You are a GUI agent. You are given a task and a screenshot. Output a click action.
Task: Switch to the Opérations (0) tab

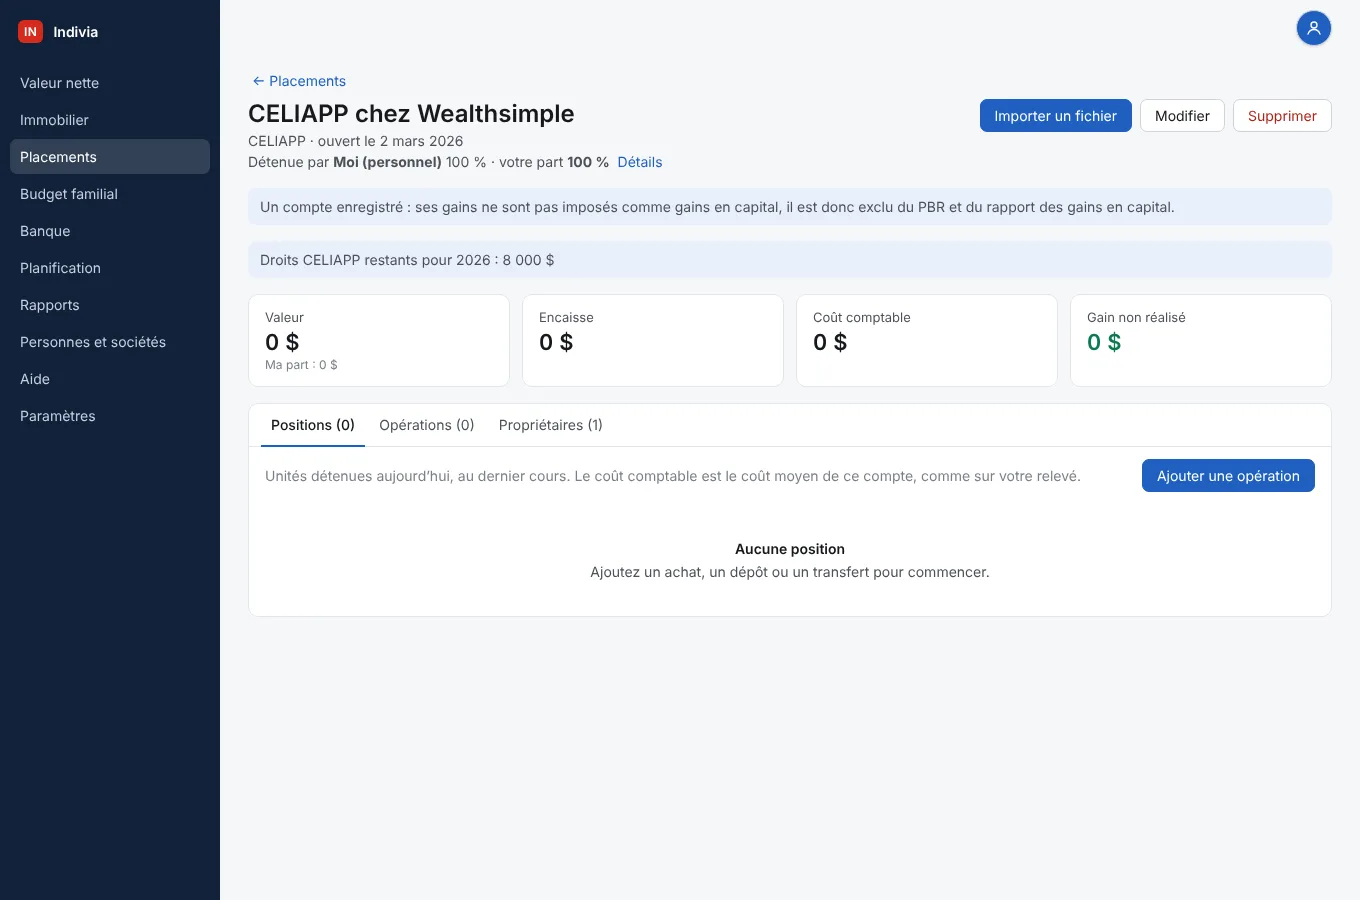(x=427, y=425)
